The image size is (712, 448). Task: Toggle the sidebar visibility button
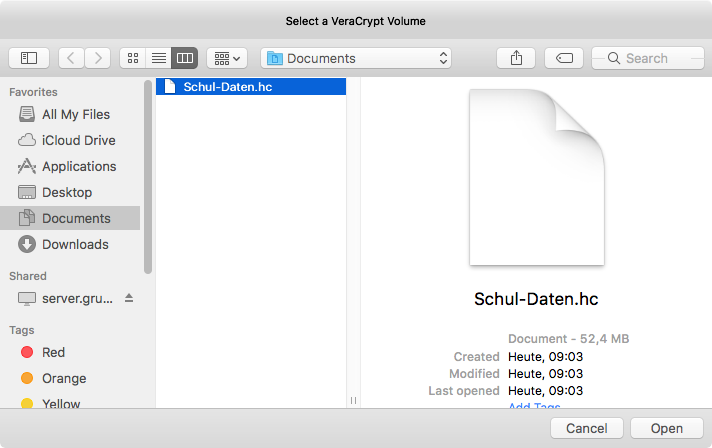click(x=29, y=58)
